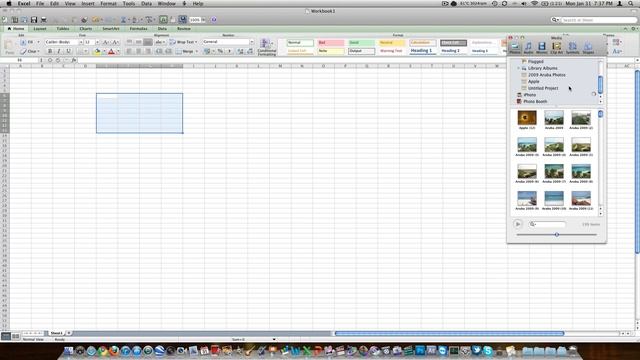Apply the Neutral cell style
Screen dimensions: 640x360
(x=391, y=42)
